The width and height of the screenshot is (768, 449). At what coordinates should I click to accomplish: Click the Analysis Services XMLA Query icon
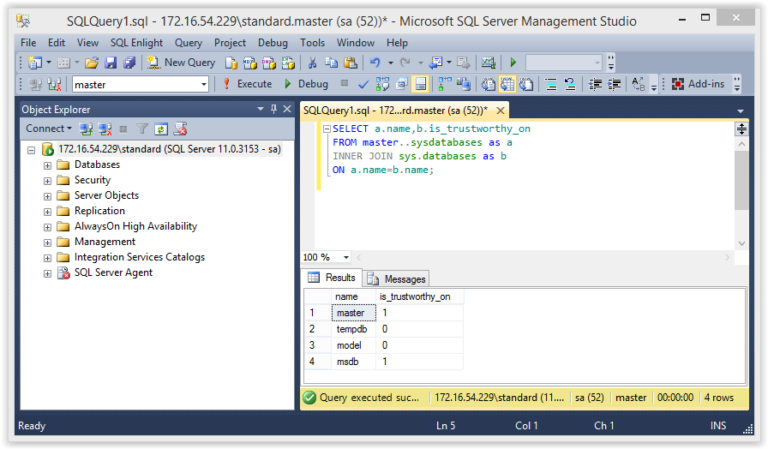(x=288, y=63)
